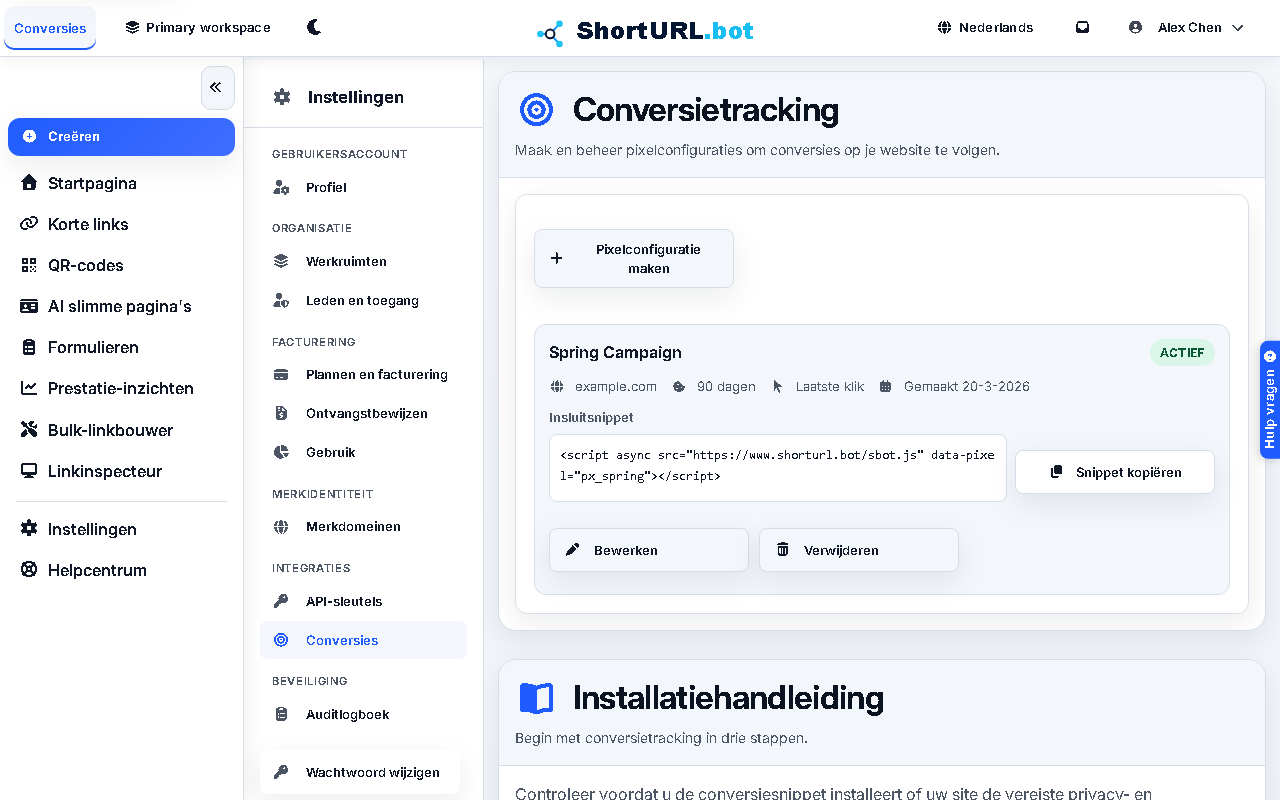Click the Spring Campaign title
This screenshot has height=800, width=1280.
pos(615,352)
